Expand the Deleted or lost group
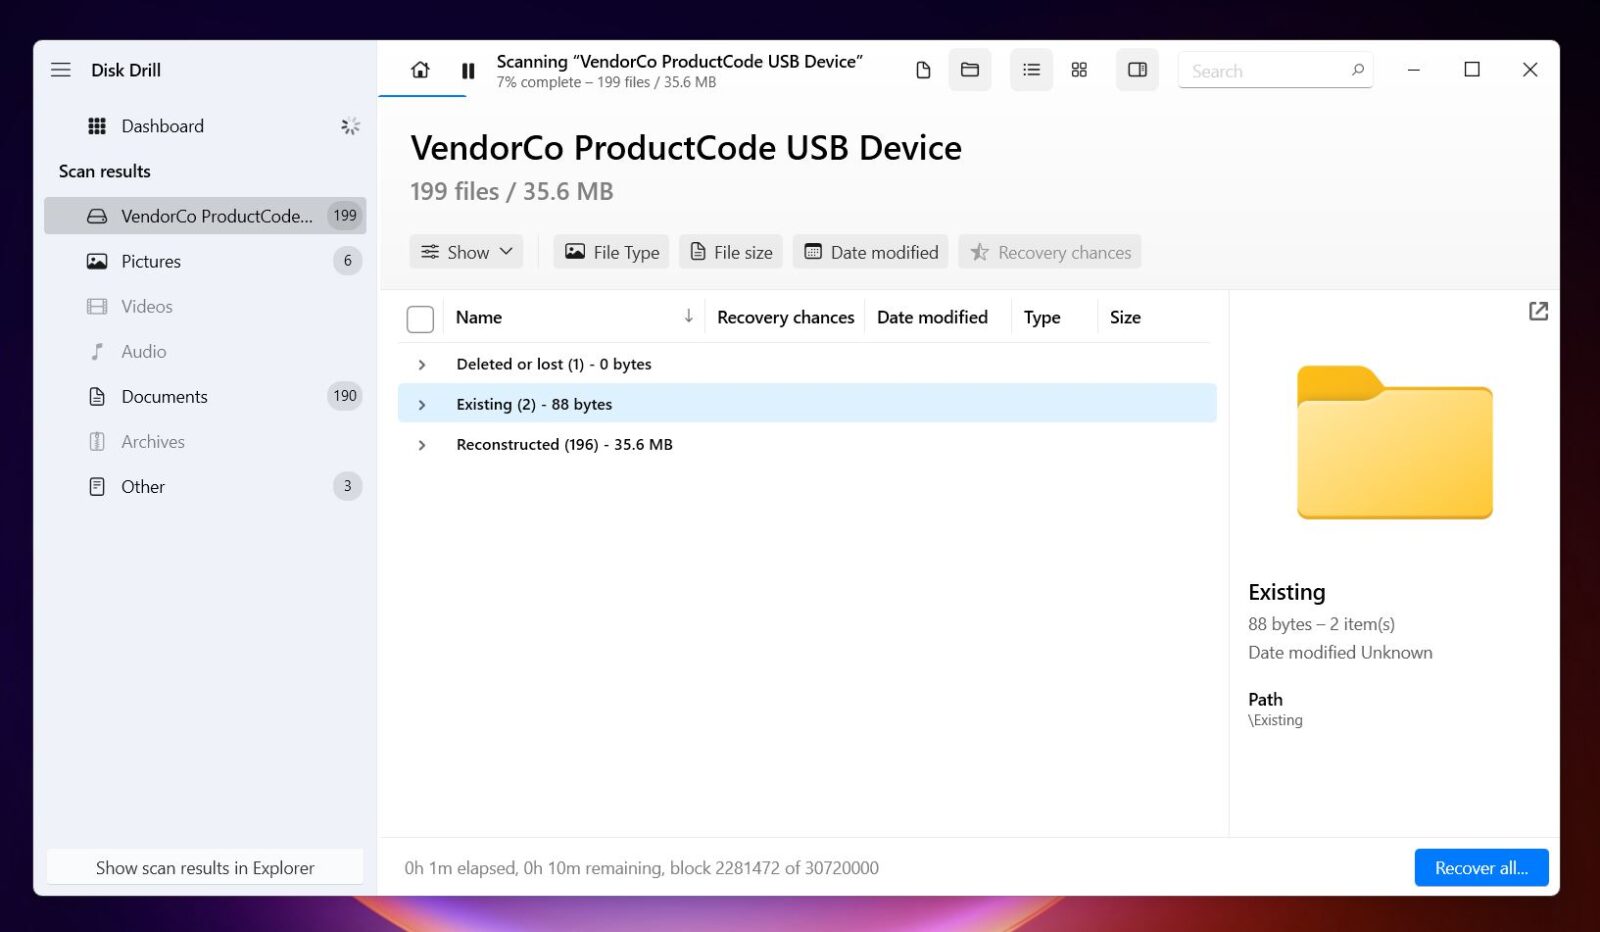 click(x=422, y=365)
